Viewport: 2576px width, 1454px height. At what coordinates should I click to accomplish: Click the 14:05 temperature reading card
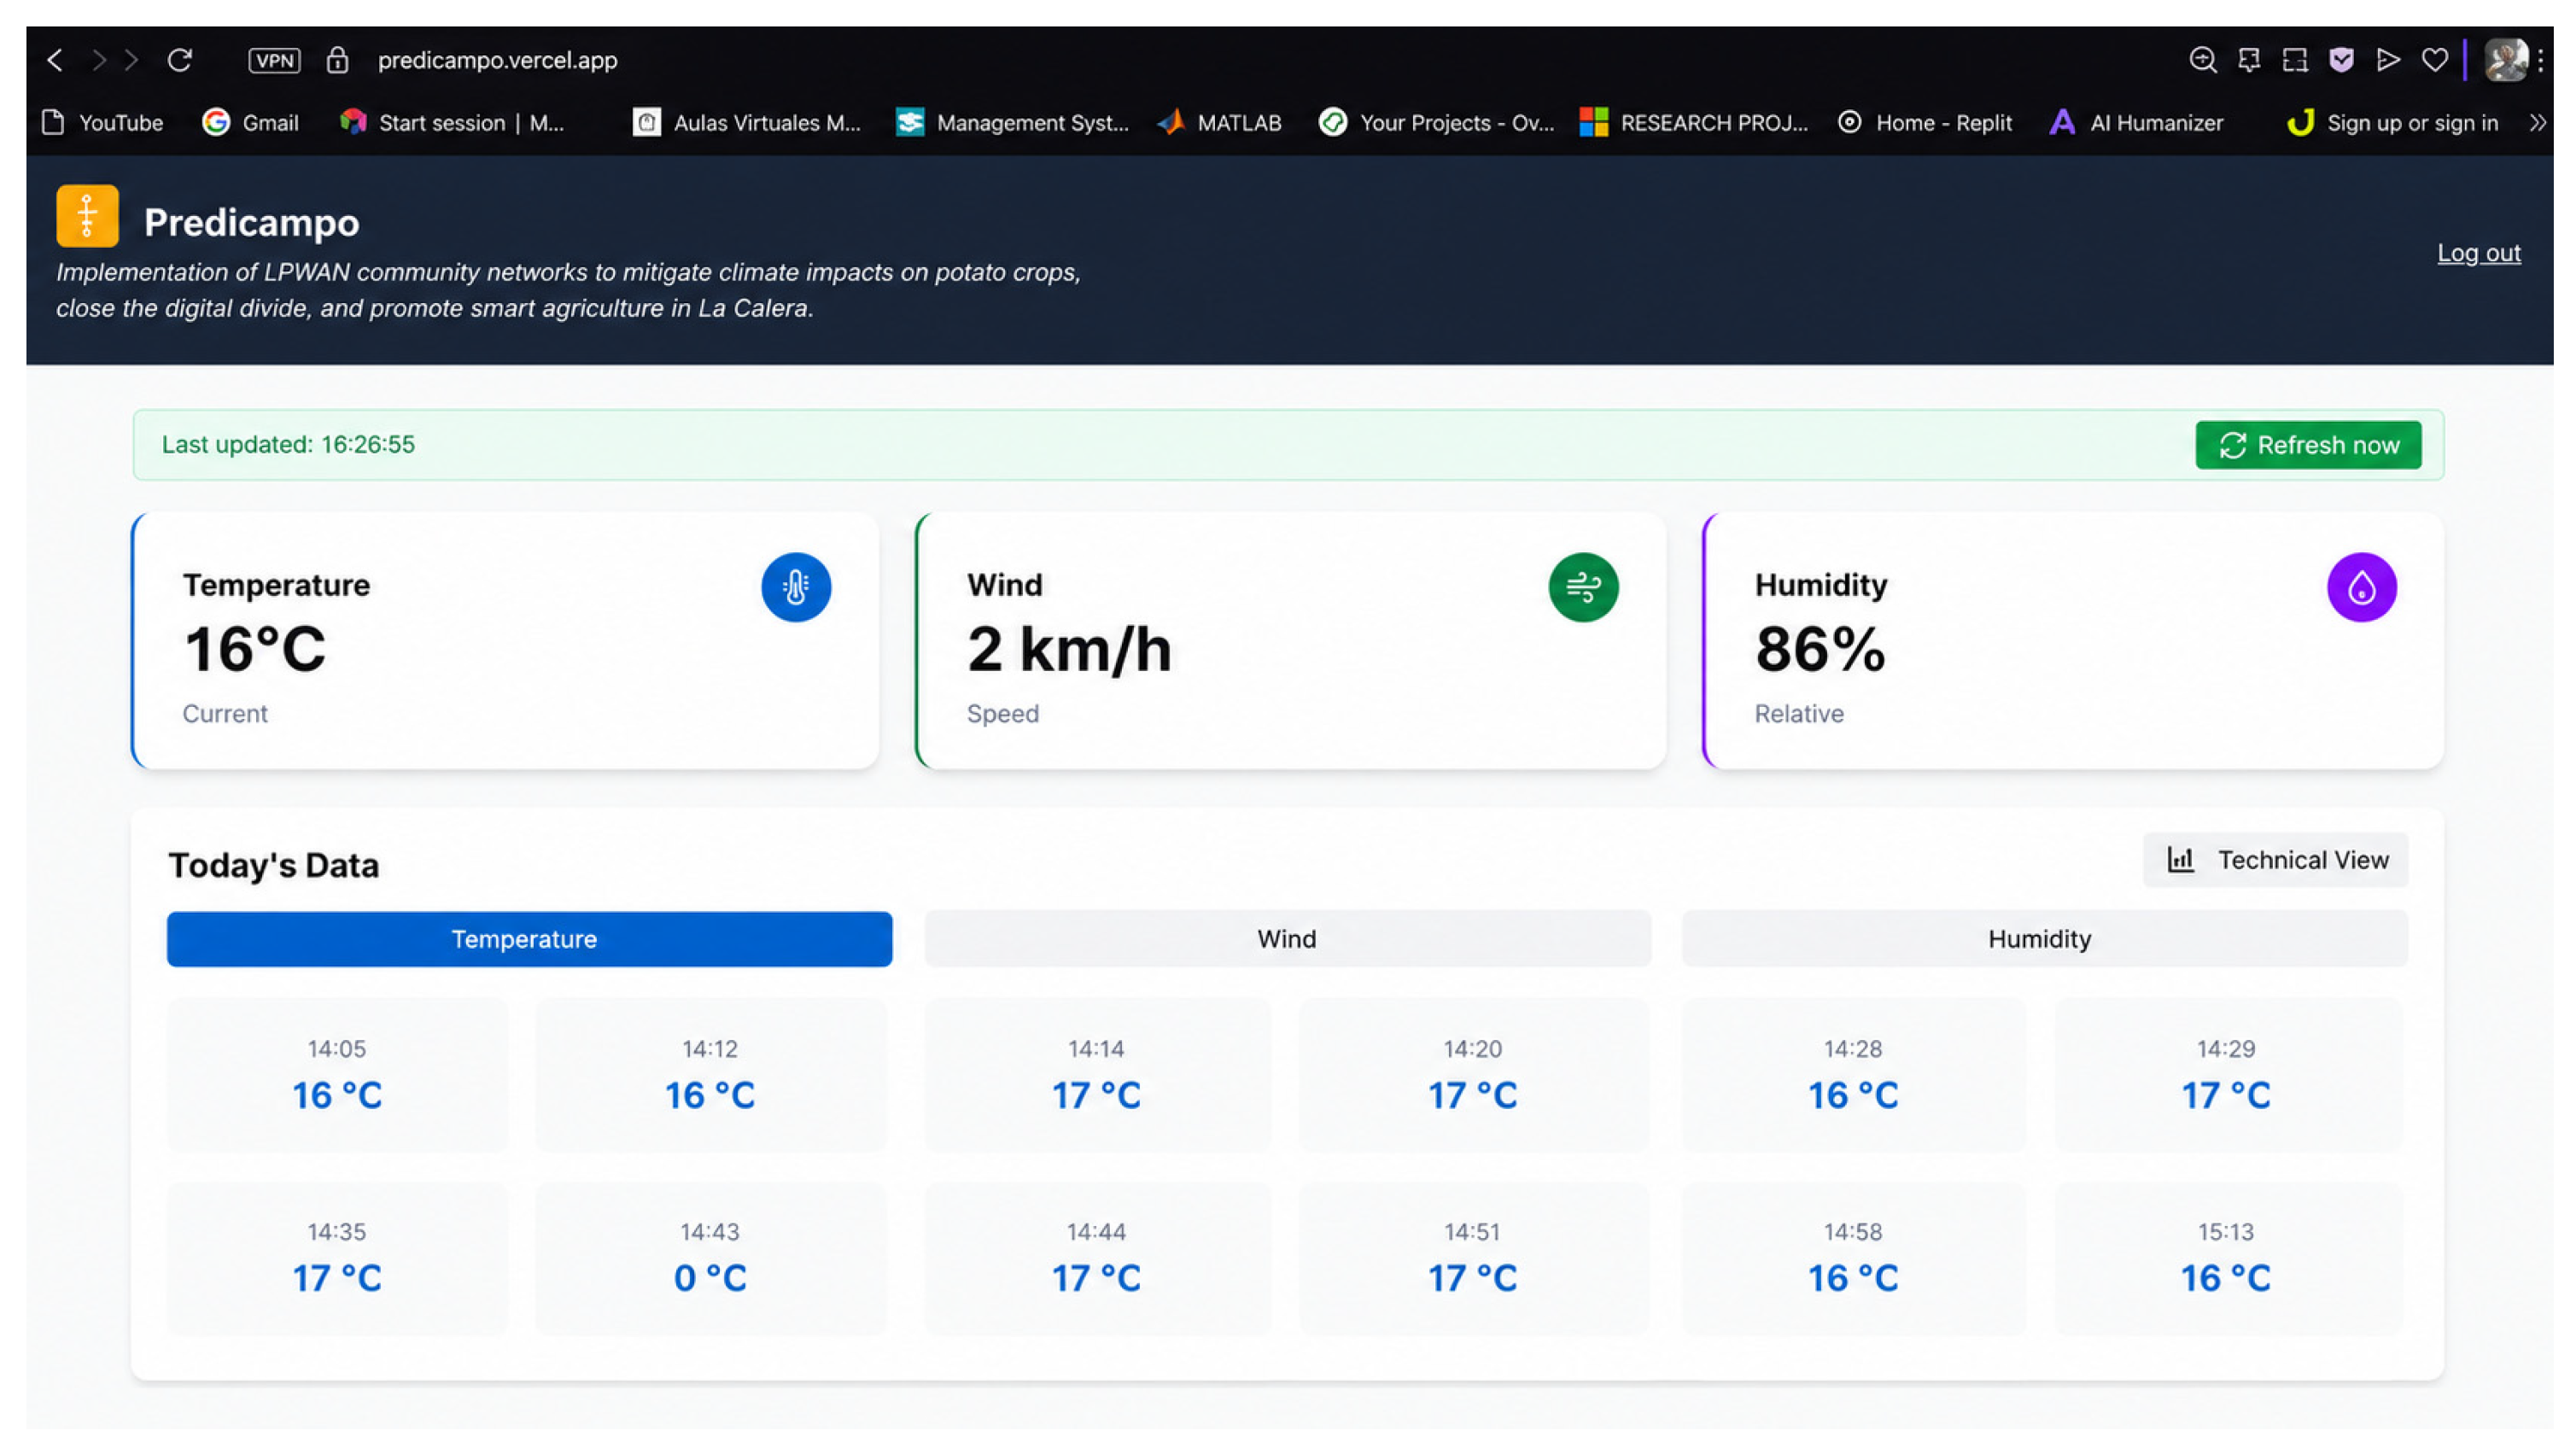[x=337, y=1075]
